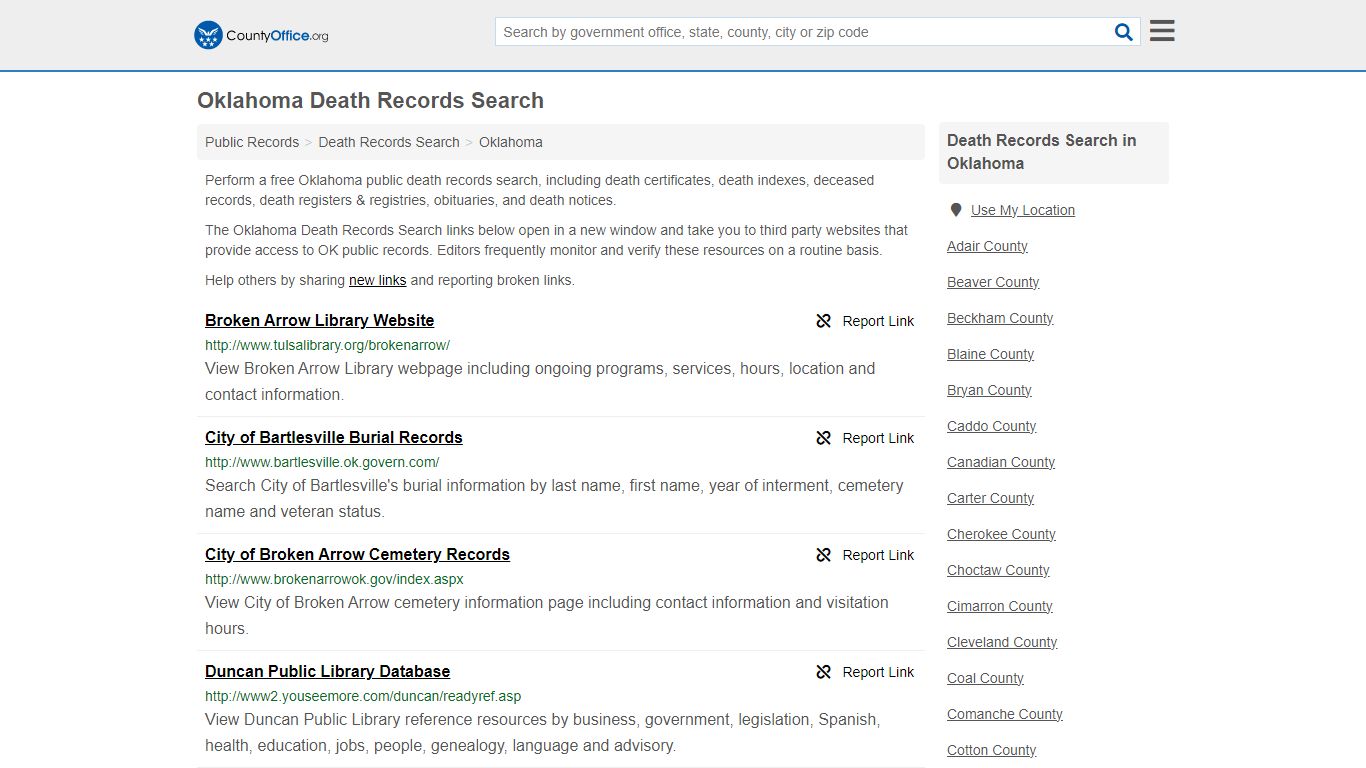Select Choctaw County
1366x768 pixels.
tap(998, 570)
